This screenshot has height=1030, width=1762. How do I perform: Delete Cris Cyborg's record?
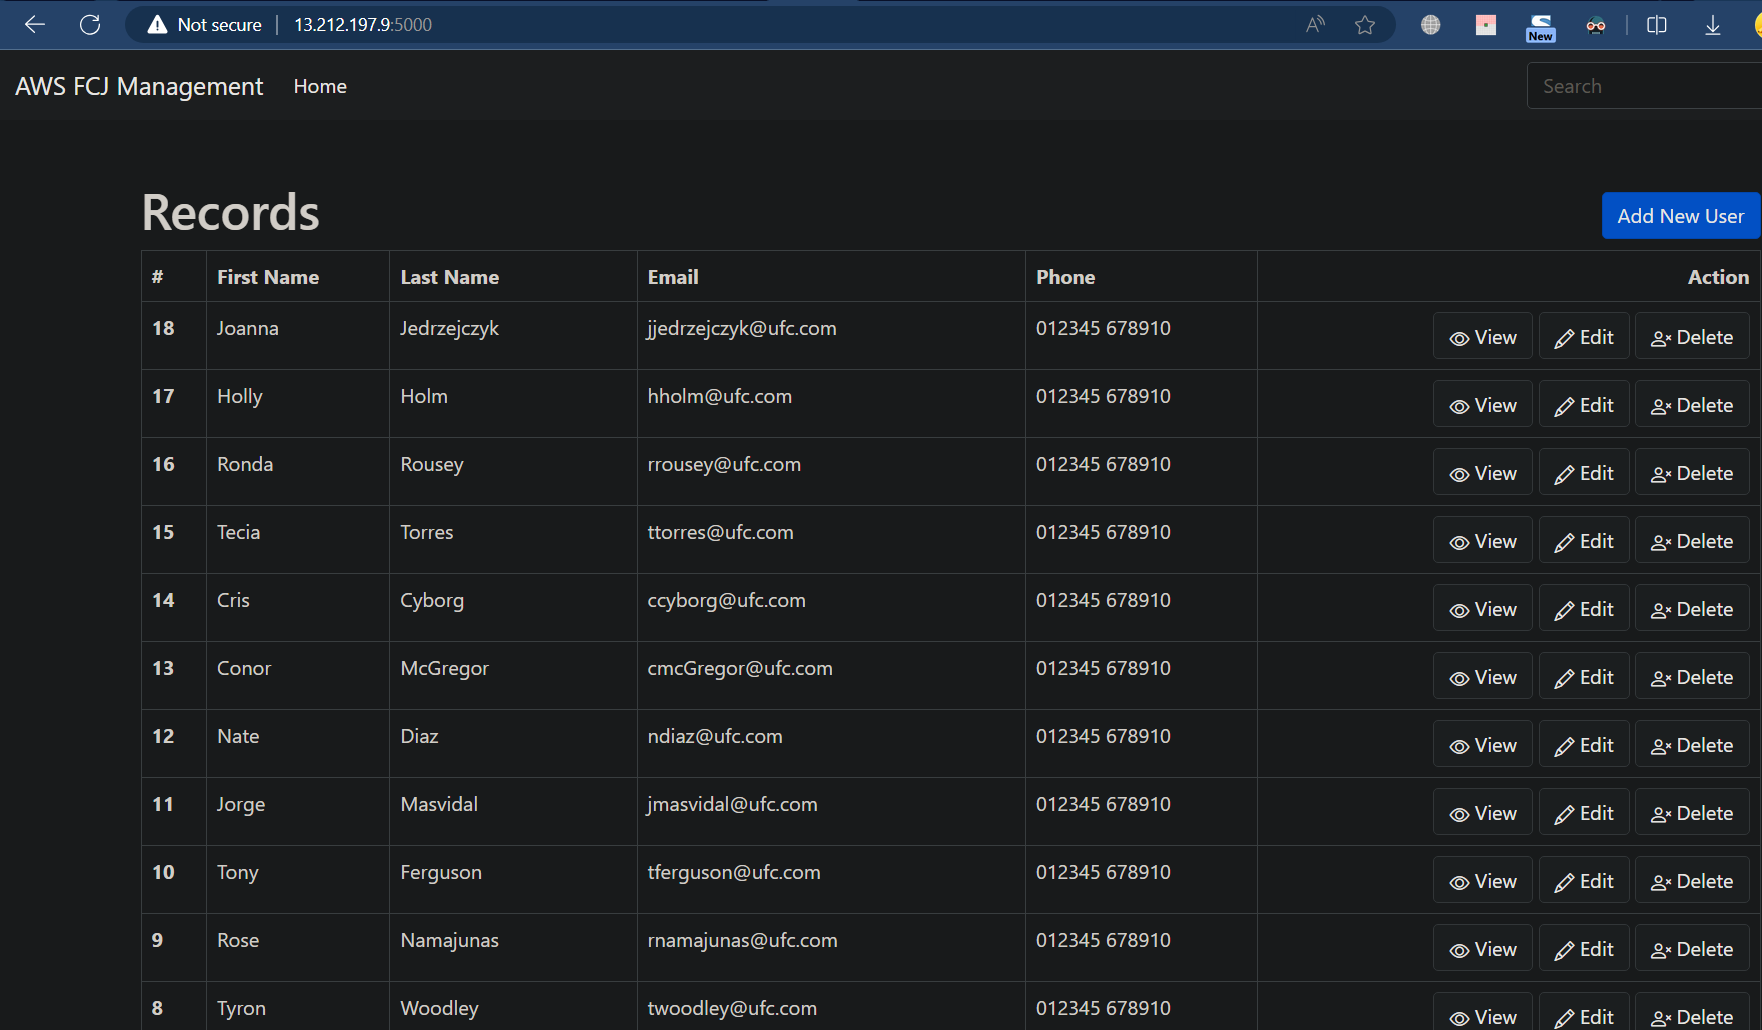pos(1692,609)
